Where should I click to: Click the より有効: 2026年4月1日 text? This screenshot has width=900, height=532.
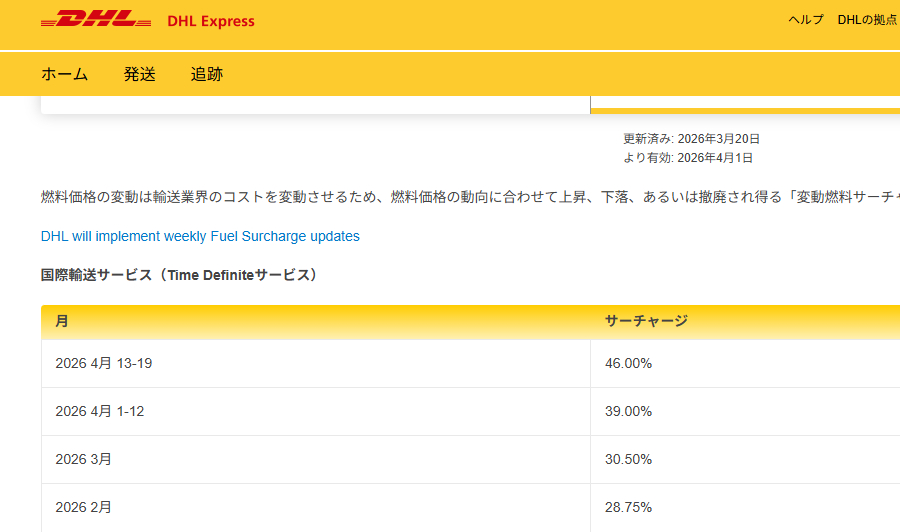point(688,158)
